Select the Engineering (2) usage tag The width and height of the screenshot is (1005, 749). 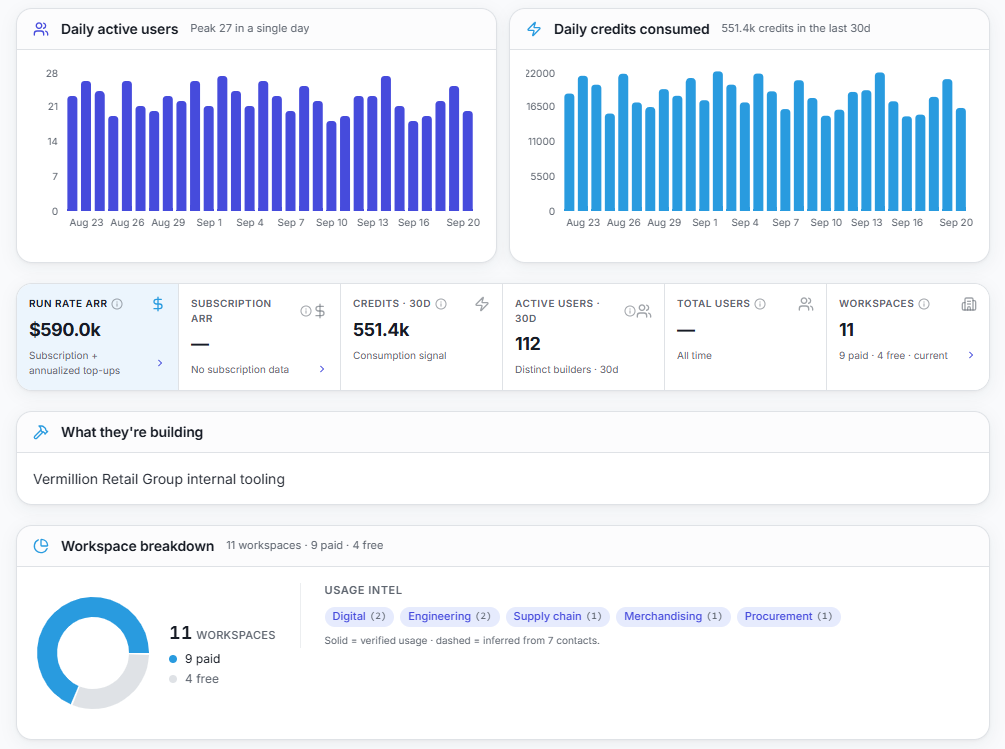[x=449, y=616]
